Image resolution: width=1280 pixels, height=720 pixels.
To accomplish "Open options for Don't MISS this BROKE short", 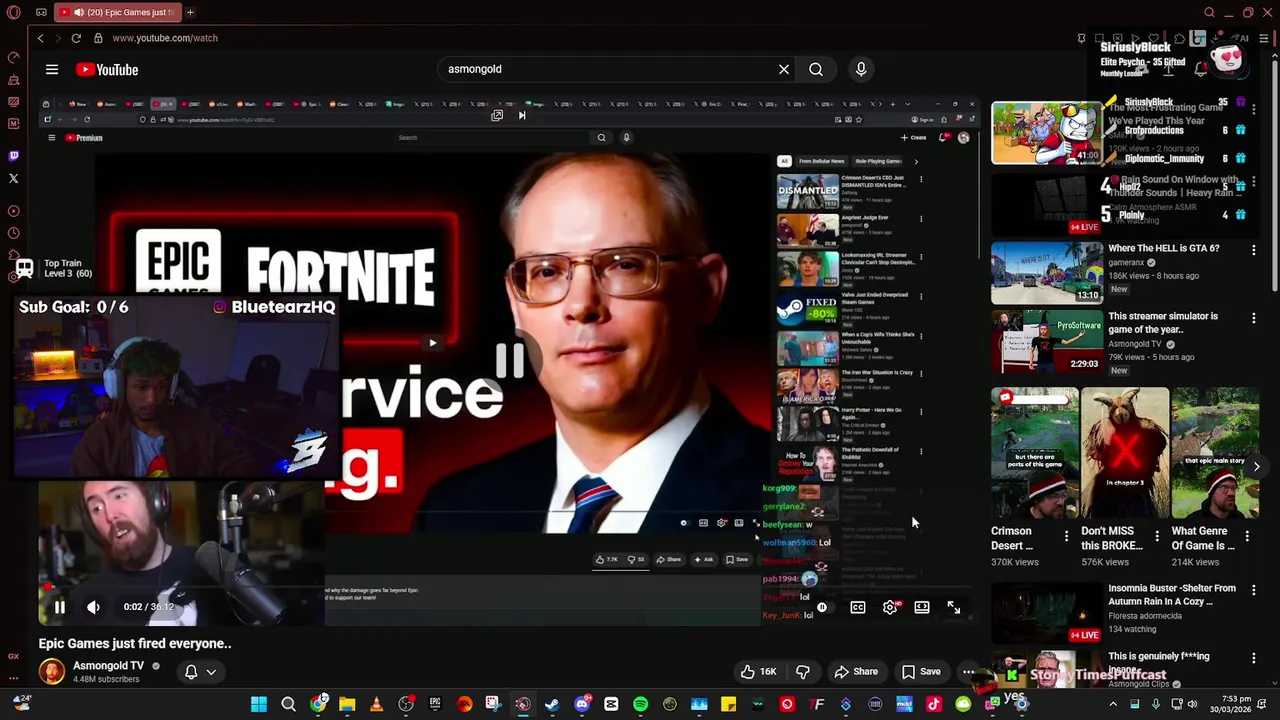I will click(1157, 537).
